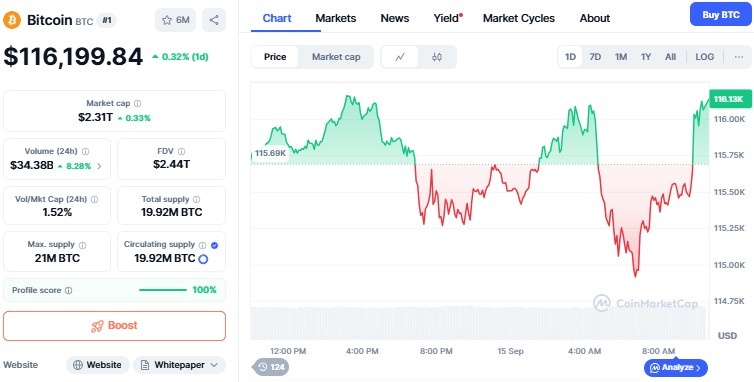Enable LOG scale on chart
Image resolution: width=754 pixels, height=382 pixels.
pos(704,57)
